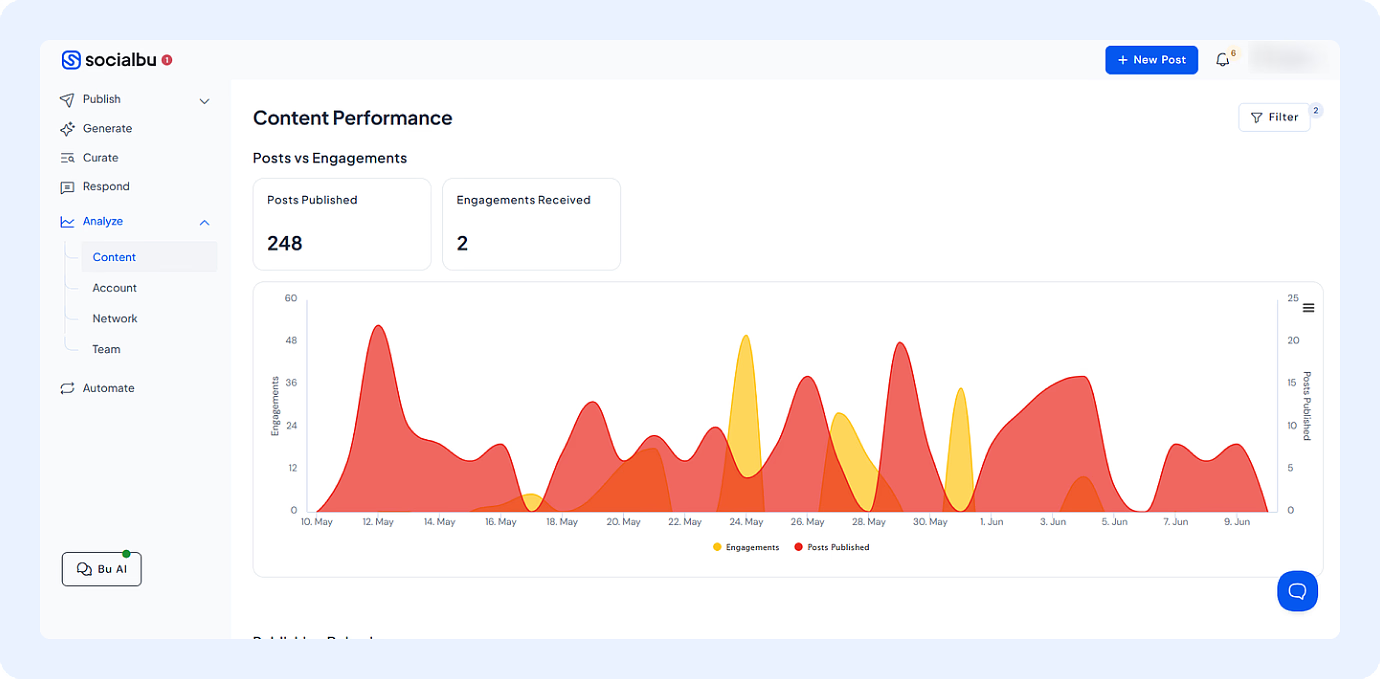Open the notifications bell icon
Screen dimensions: 1380x679
(1222, 60)
